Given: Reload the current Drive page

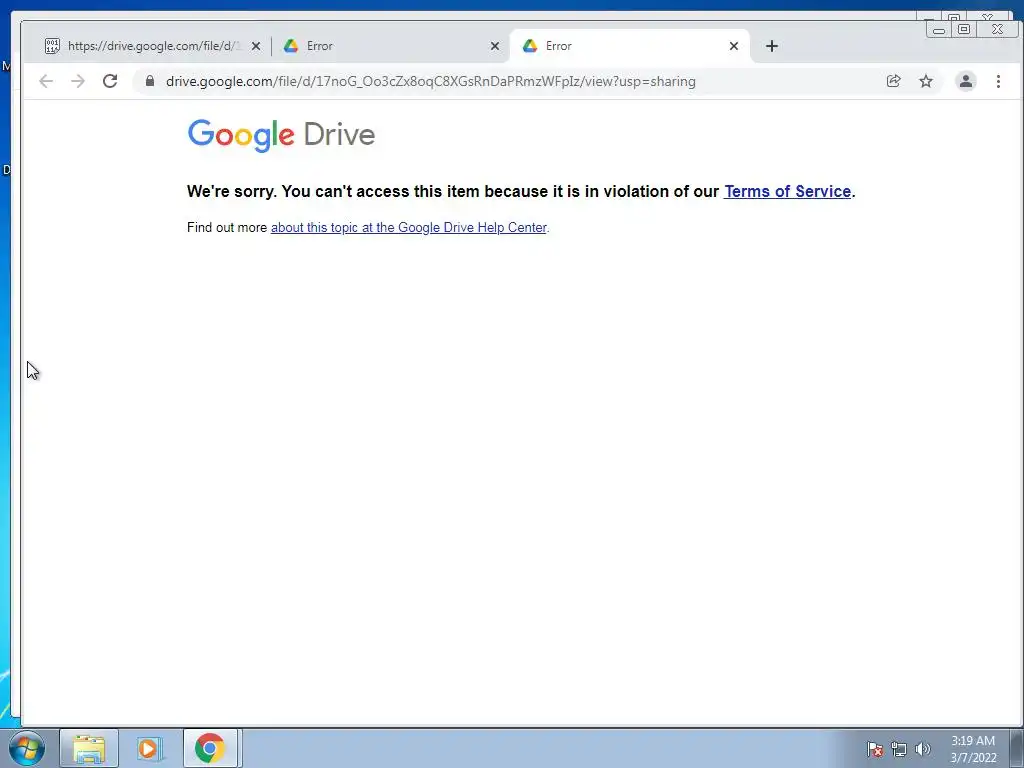Looking at the screenshot, I should [110, 81].
